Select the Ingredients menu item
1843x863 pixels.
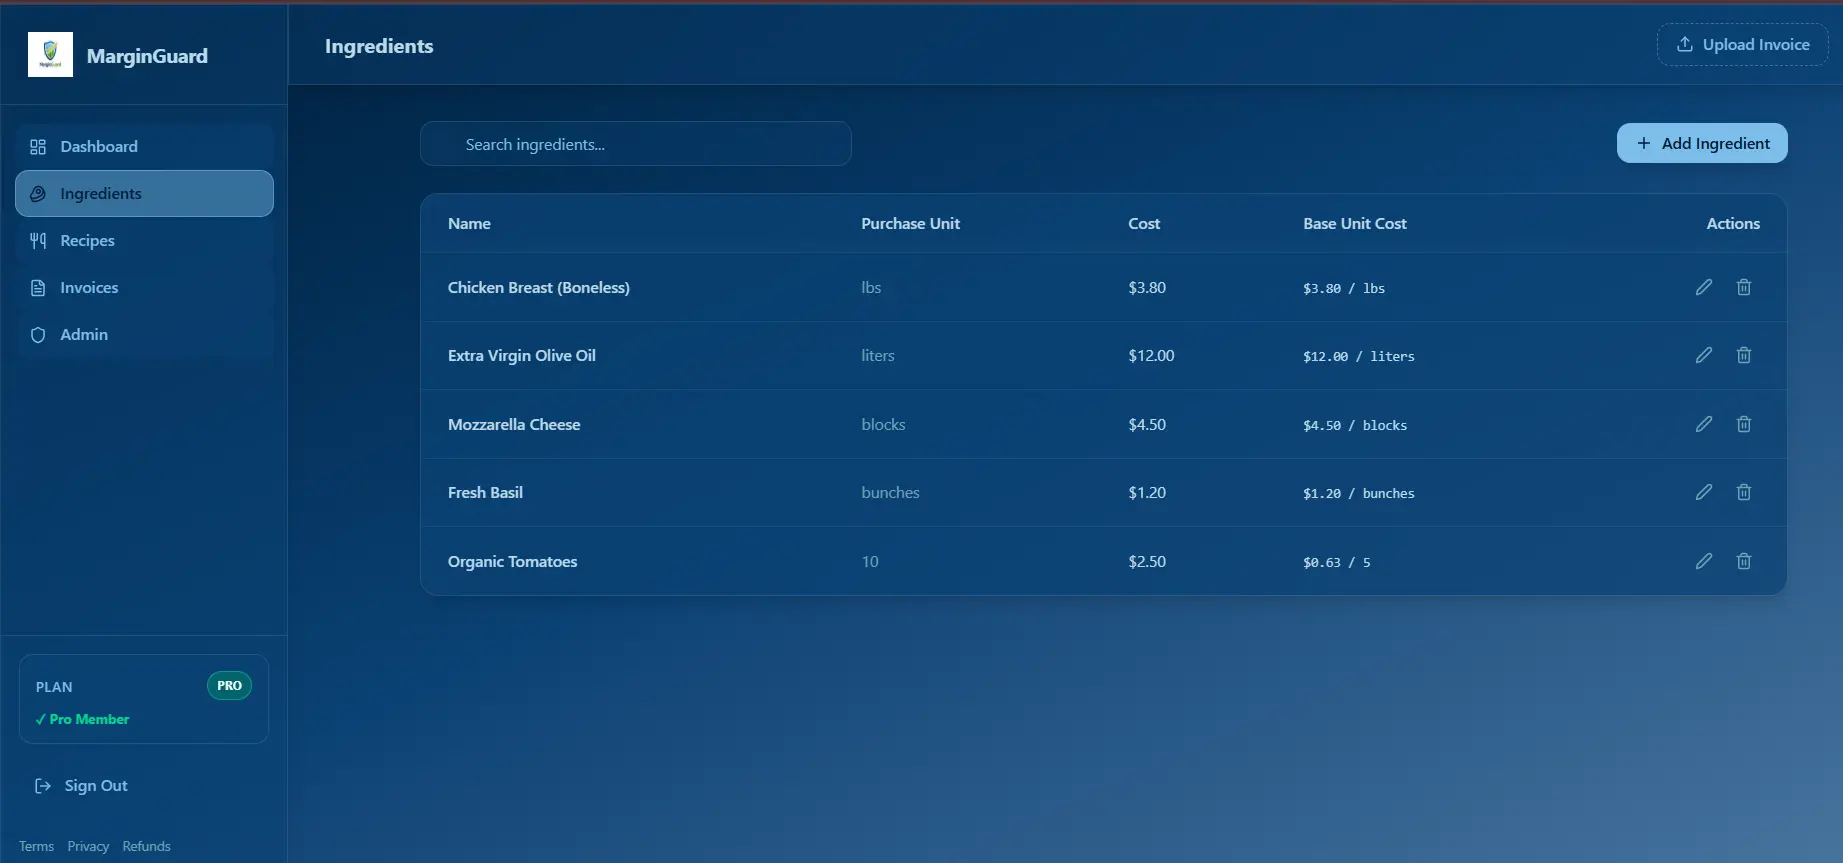coord(144,193)
